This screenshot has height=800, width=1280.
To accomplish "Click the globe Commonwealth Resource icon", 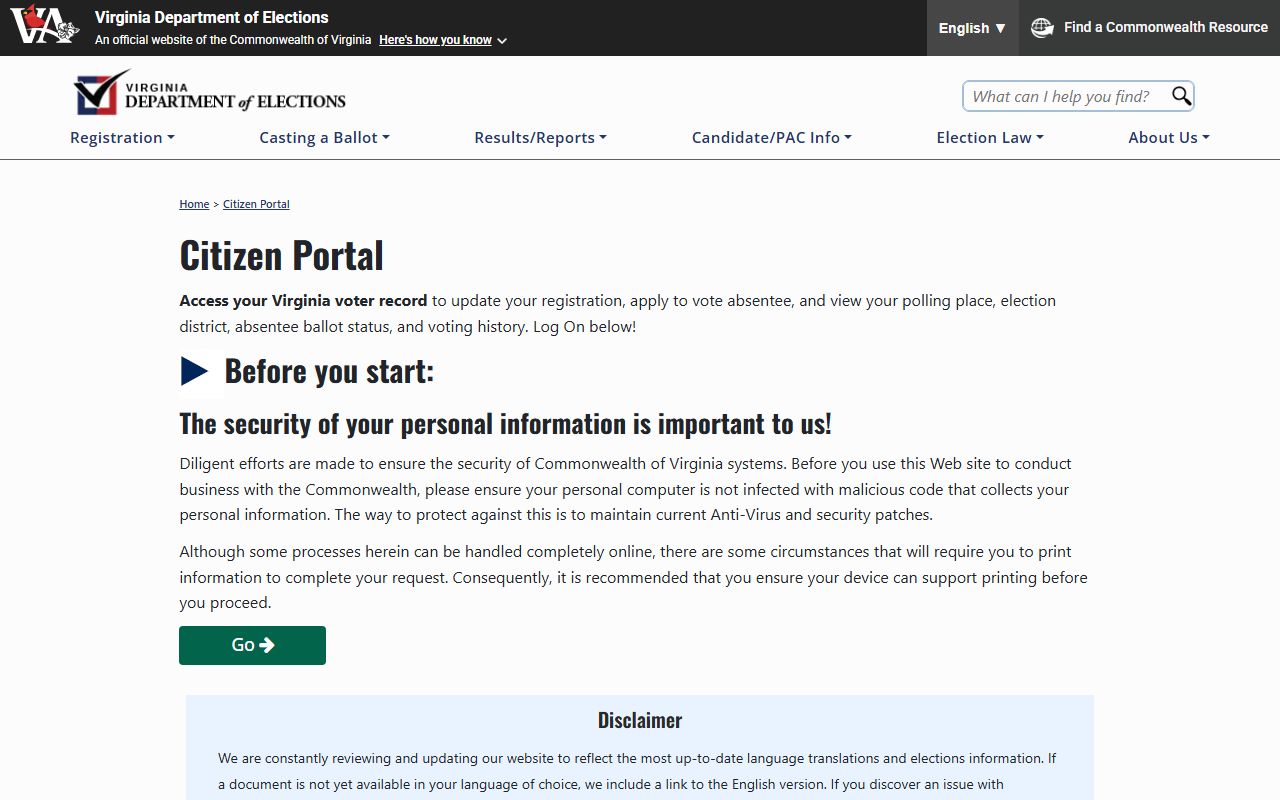I will tap(1042, 28).
